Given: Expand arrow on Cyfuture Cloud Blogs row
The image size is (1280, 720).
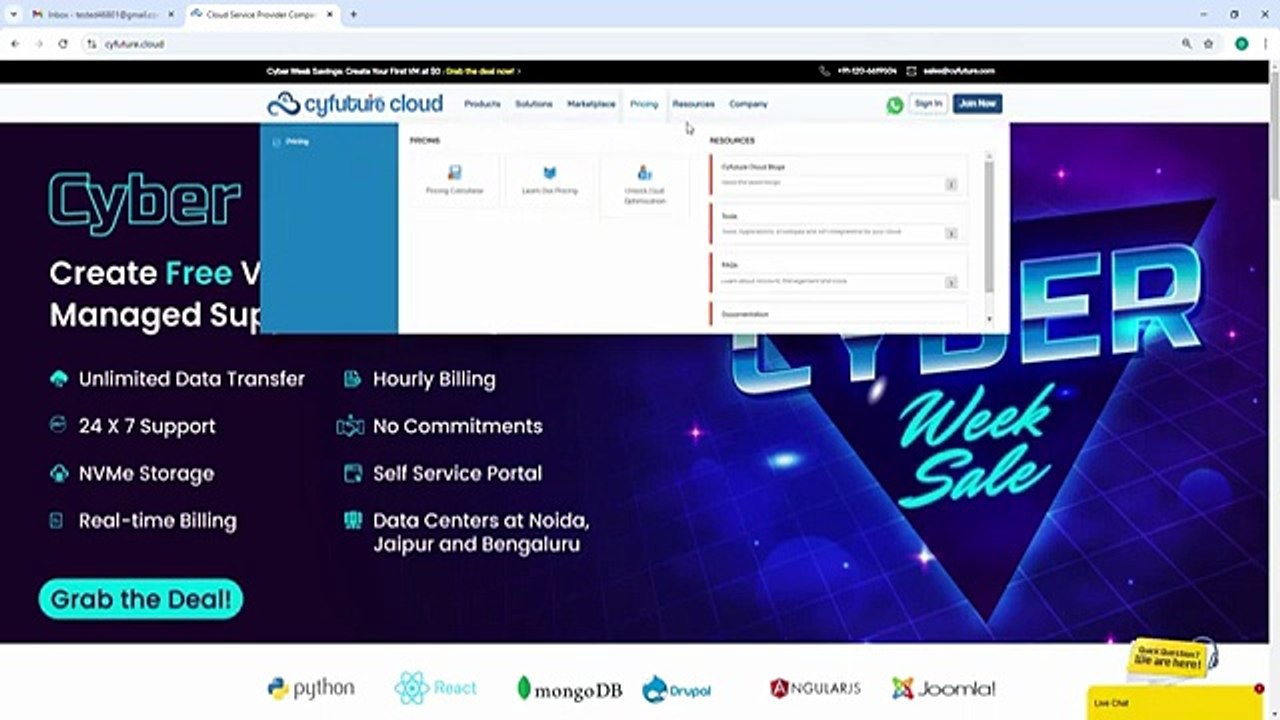Looking at the screenshot, I should [x=951, y=184].
